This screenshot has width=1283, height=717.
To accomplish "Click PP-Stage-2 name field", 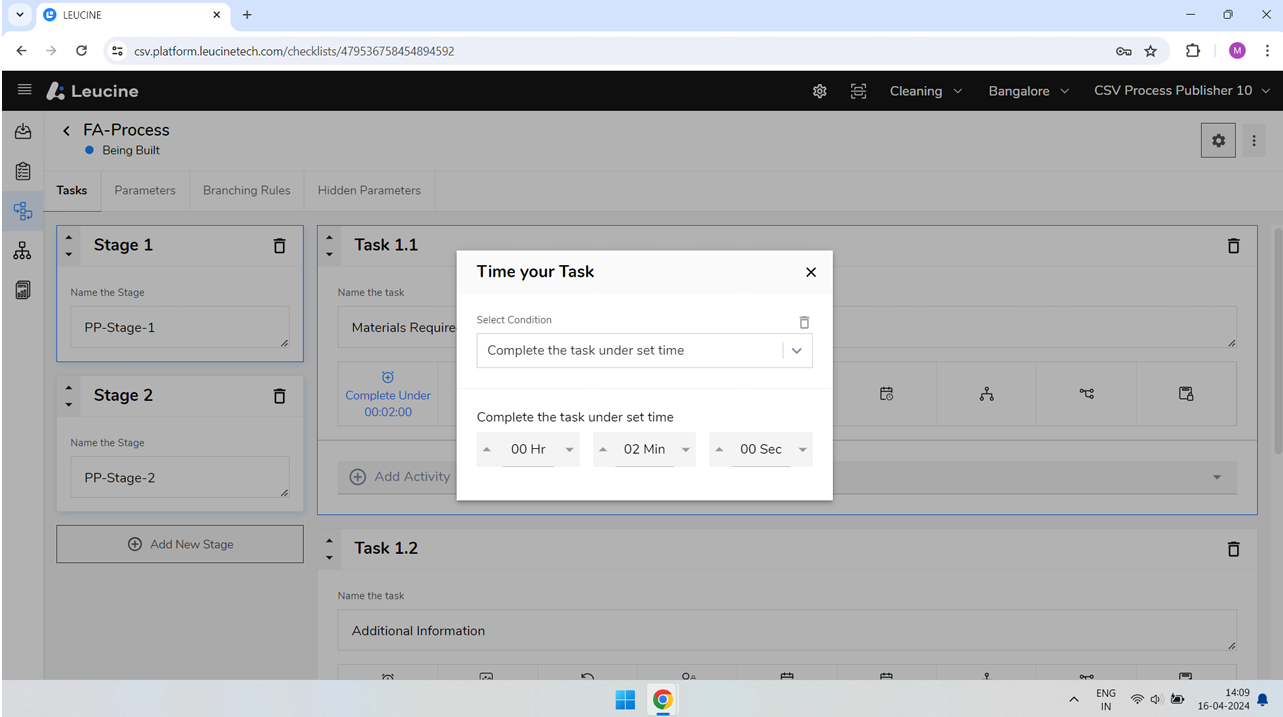I will click(180, 477).
